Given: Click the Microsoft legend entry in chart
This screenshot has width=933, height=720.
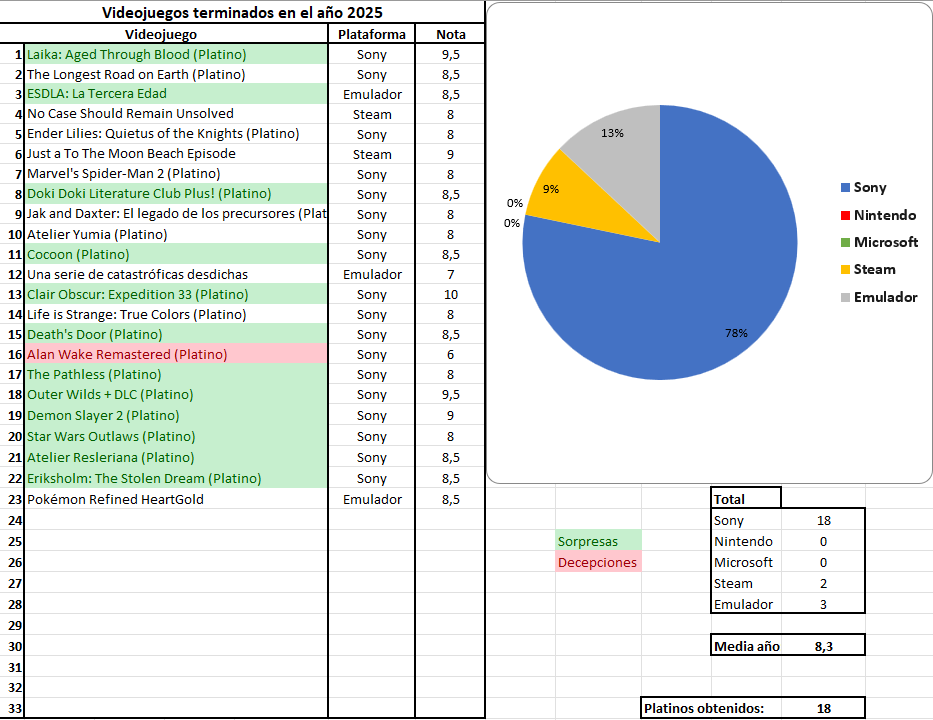Looking at the screenshot, I should click(879, 242).
